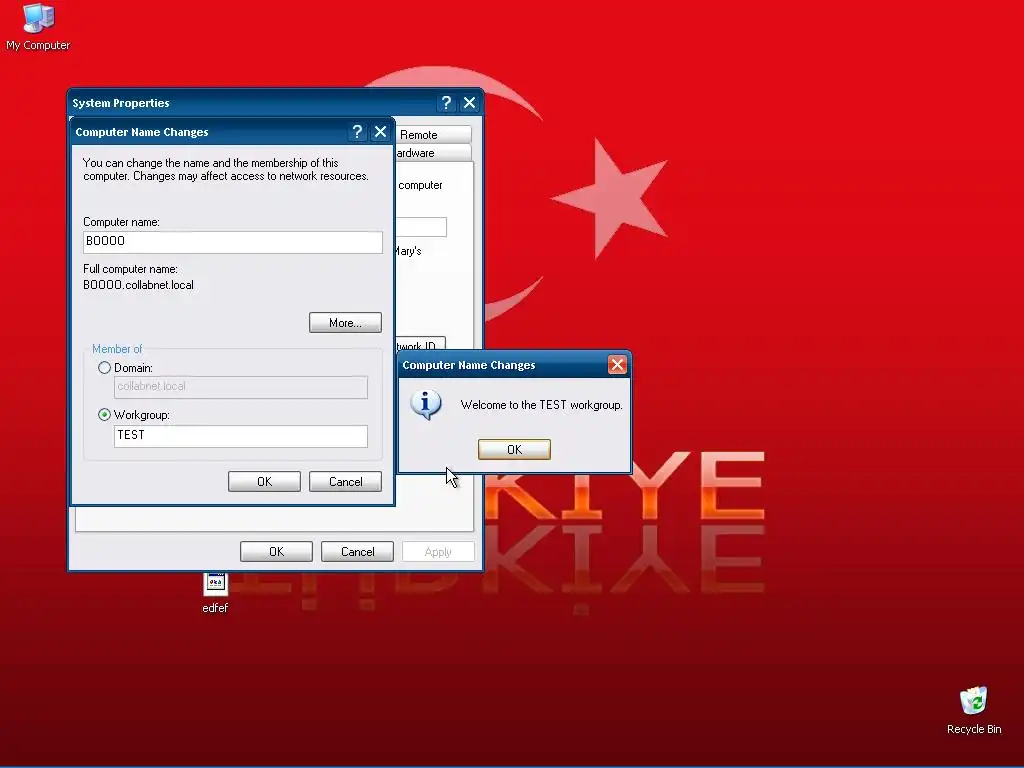Close the Computer Name Changes dialog with X
Viewport: 1024px width, 768px height.
click(x=380, y=132)
